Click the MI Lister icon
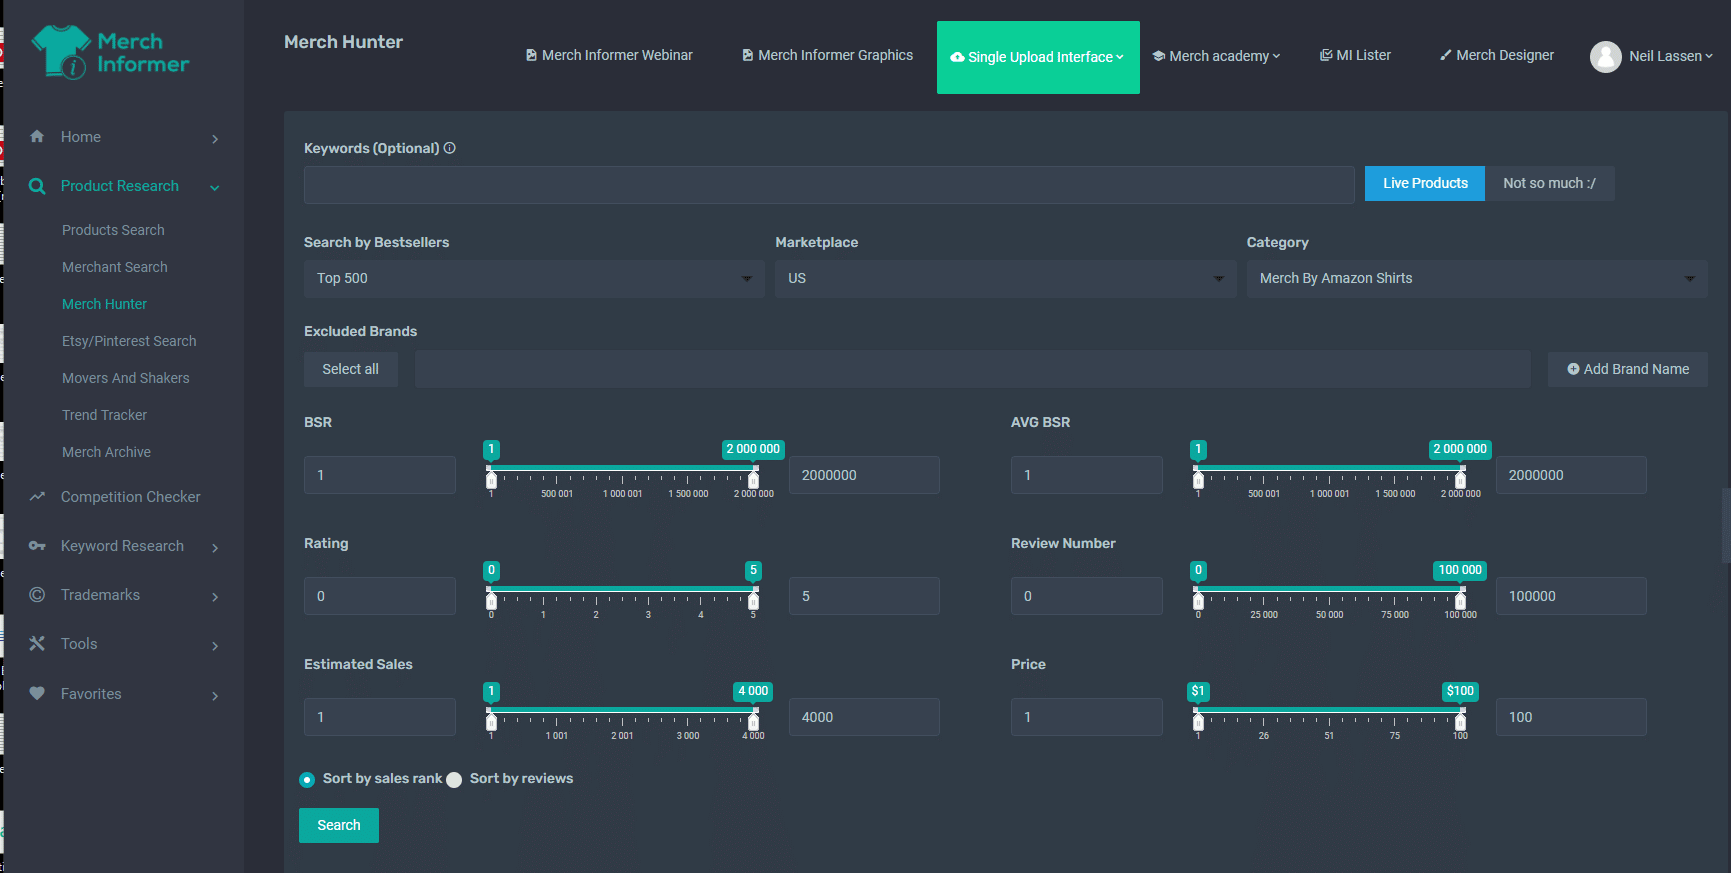Image resolution: width=1731 pixels, height=873 pixels. pos(1326,55)
